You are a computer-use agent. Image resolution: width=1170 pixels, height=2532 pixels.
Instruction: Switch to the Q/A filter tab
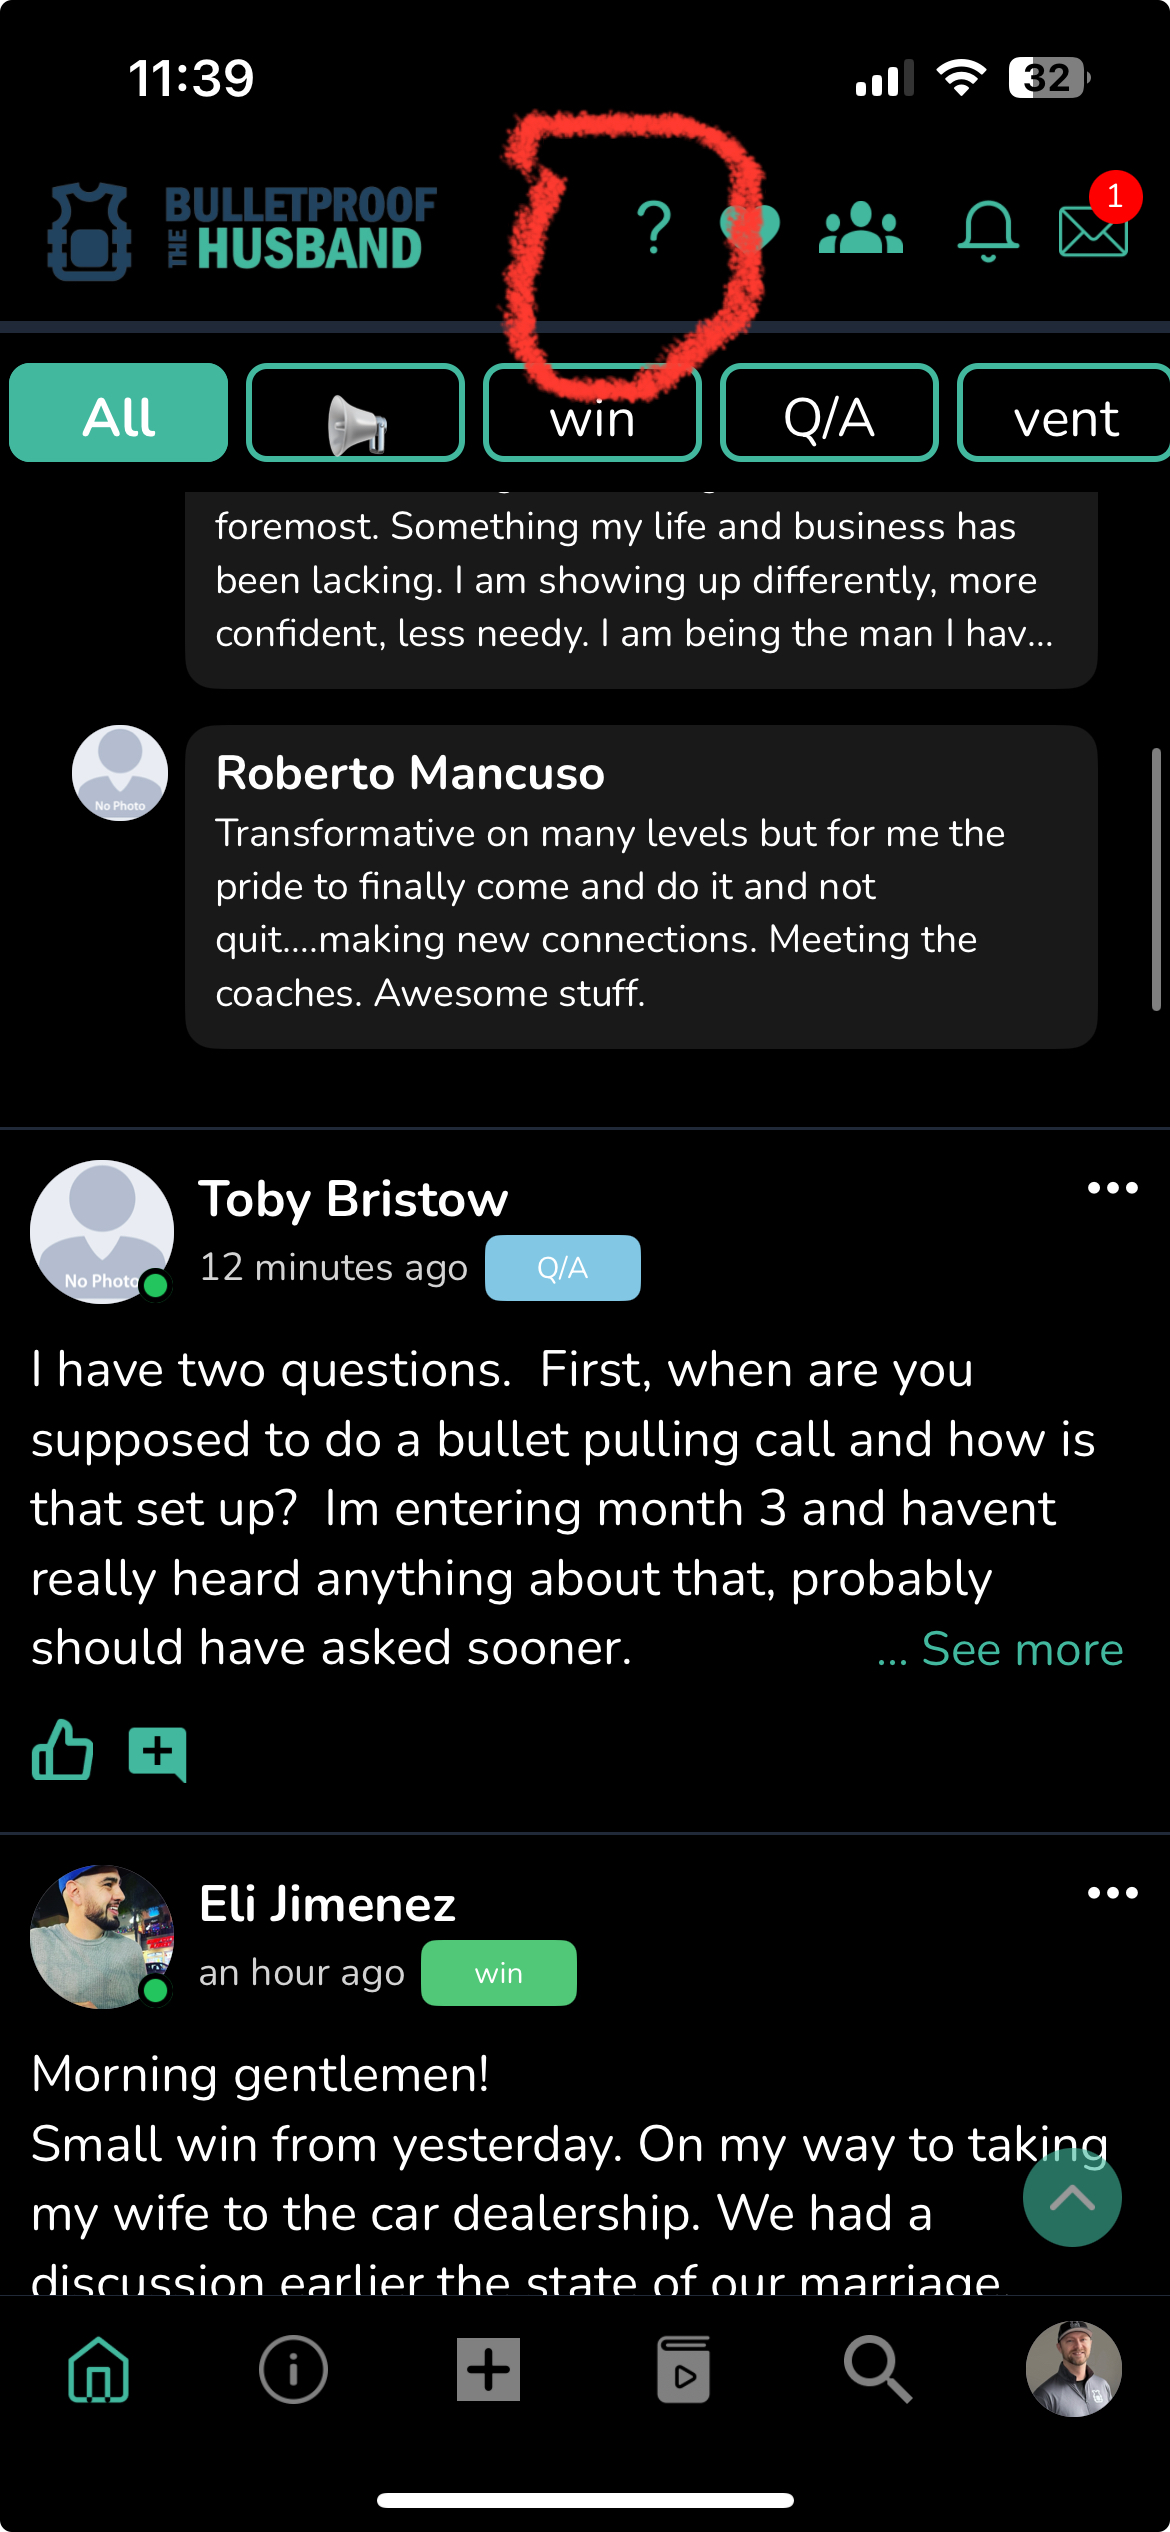(829, 414)
